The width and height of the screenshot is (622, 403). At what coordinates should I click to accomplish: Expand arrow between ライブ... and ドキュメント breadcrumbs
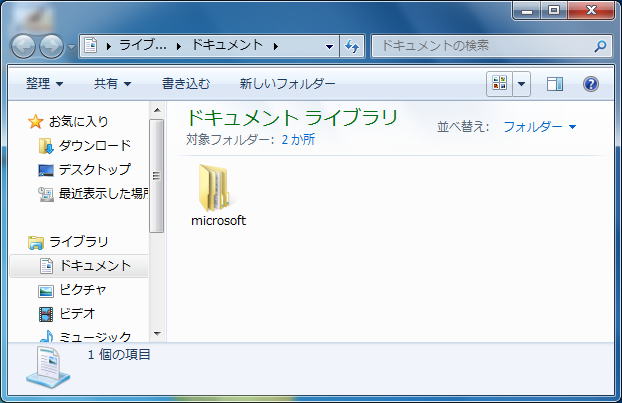coord(179,46)
